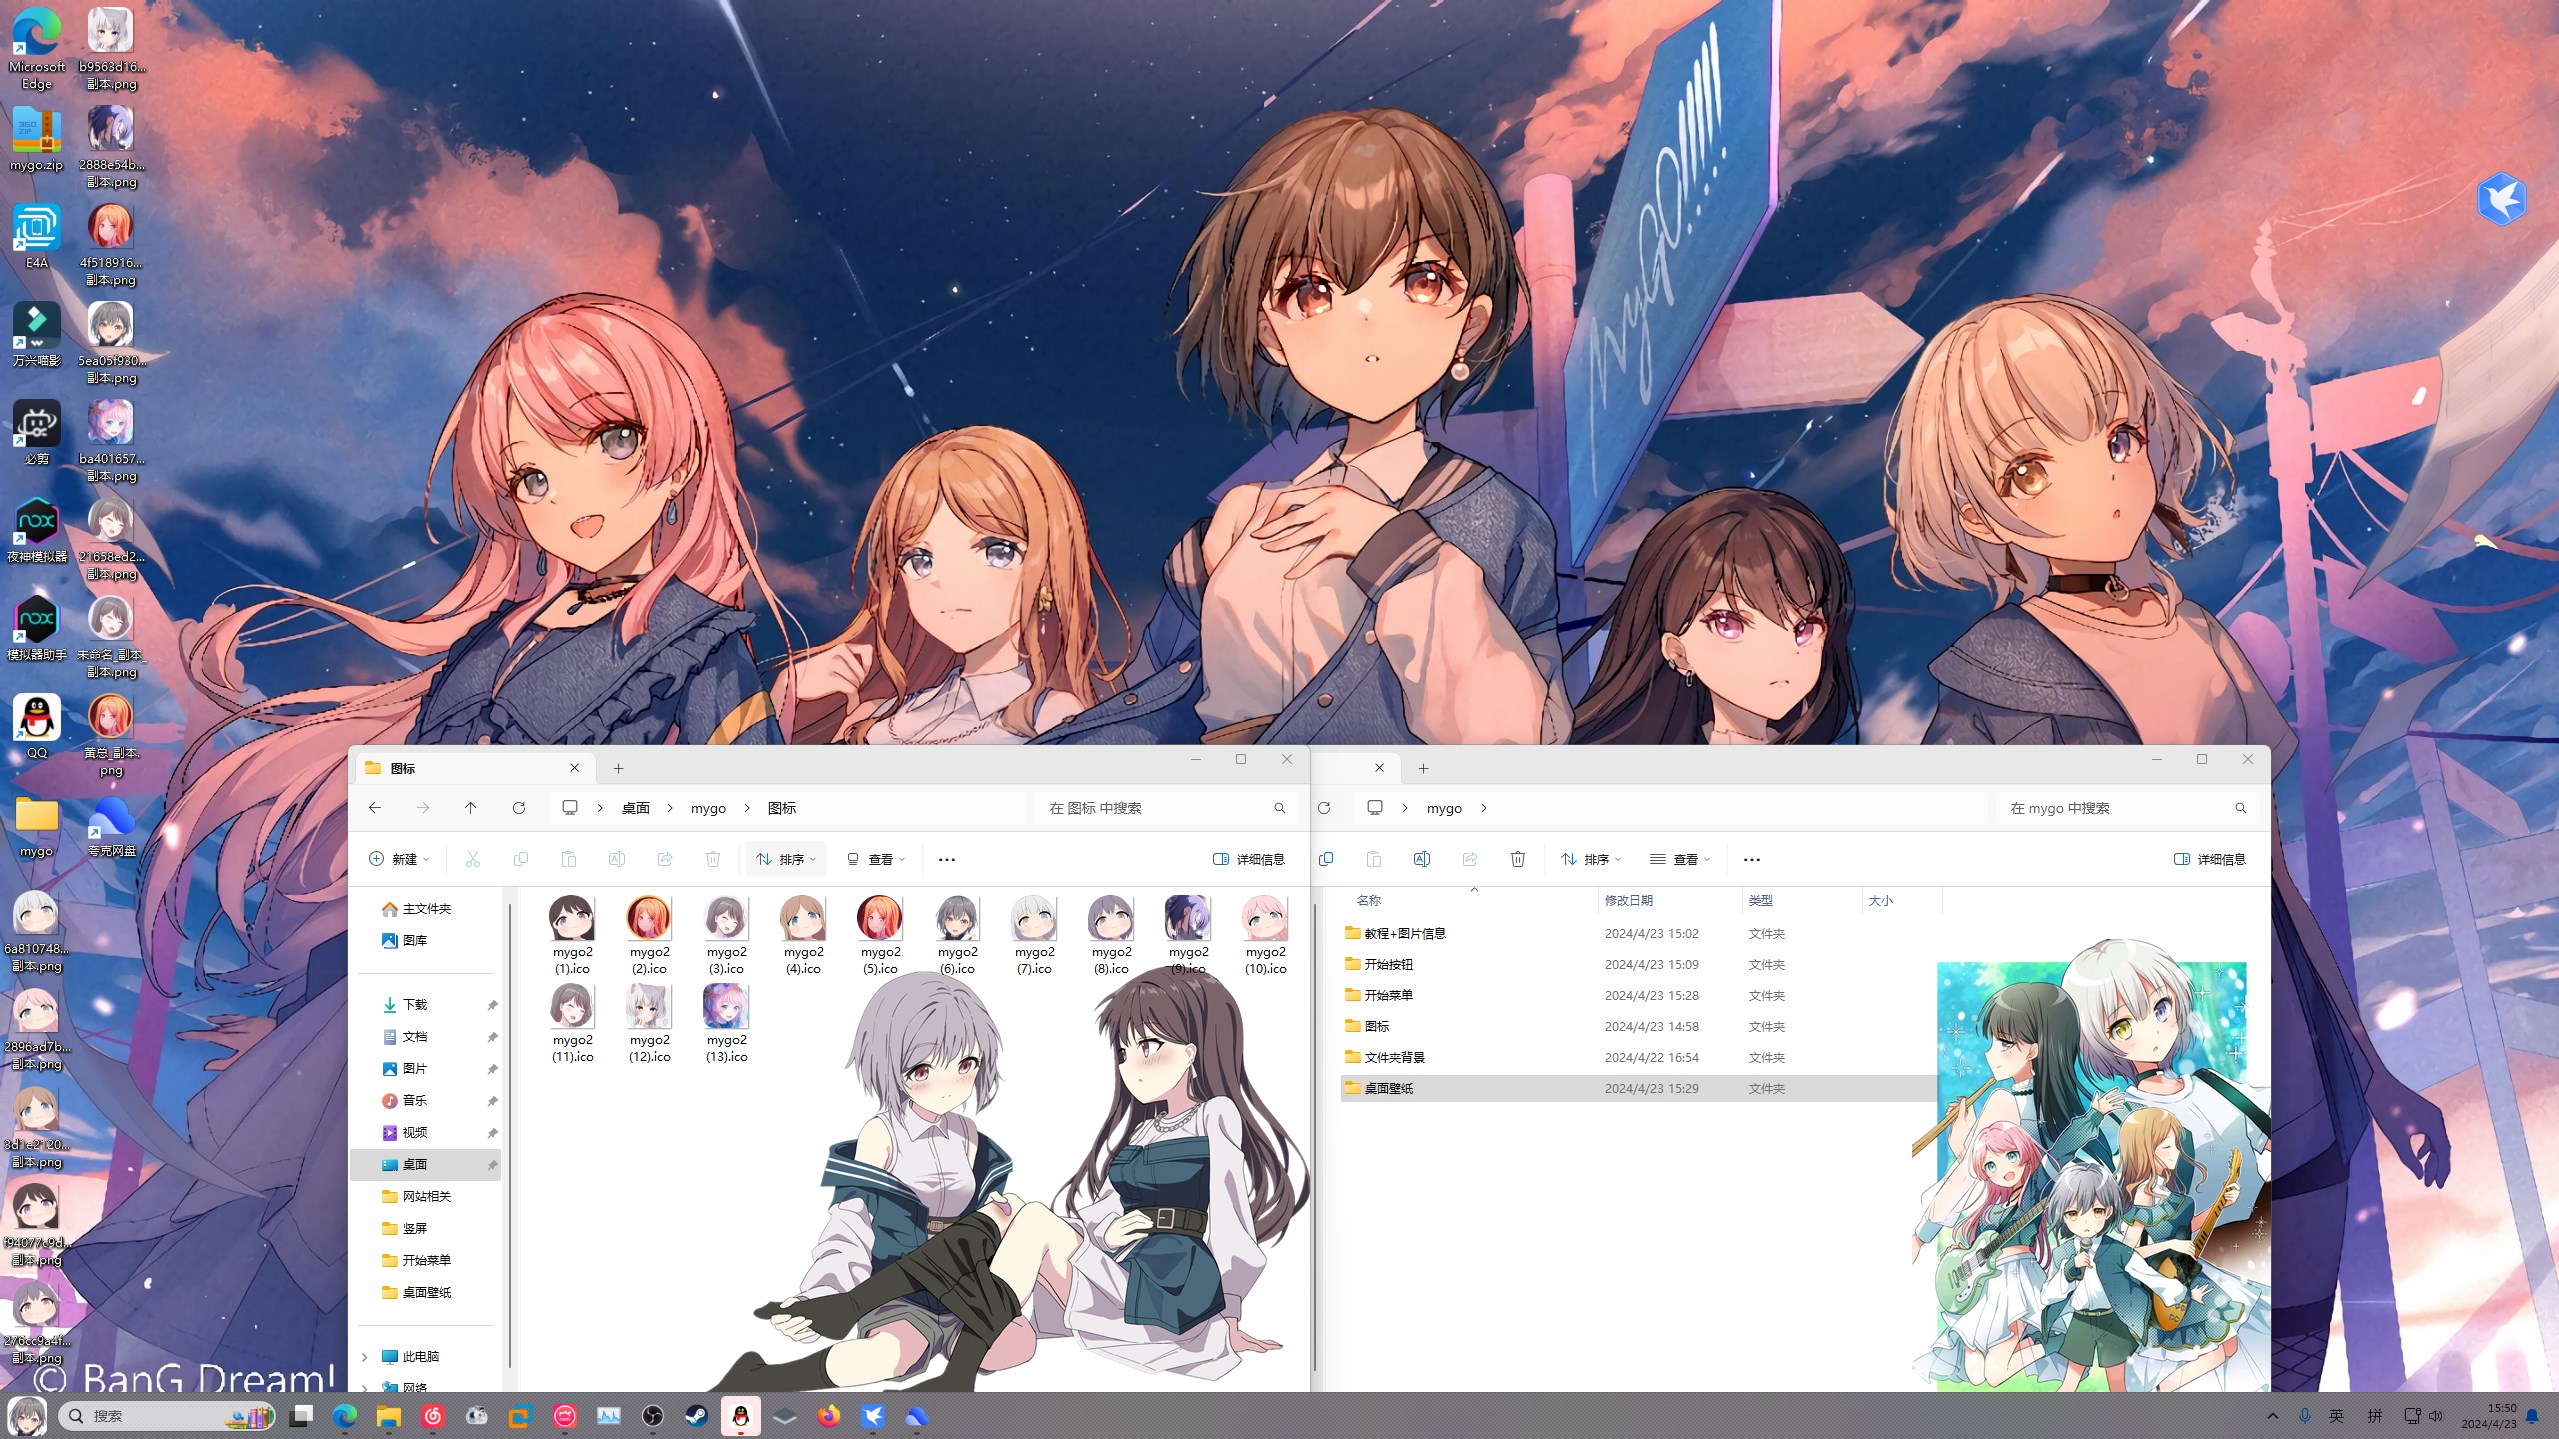Image resolution: width=2559 pixels, height=1439 pixels.
Task: Click mygo in the 图标 window breadcrumb
Action: (708, 808)
